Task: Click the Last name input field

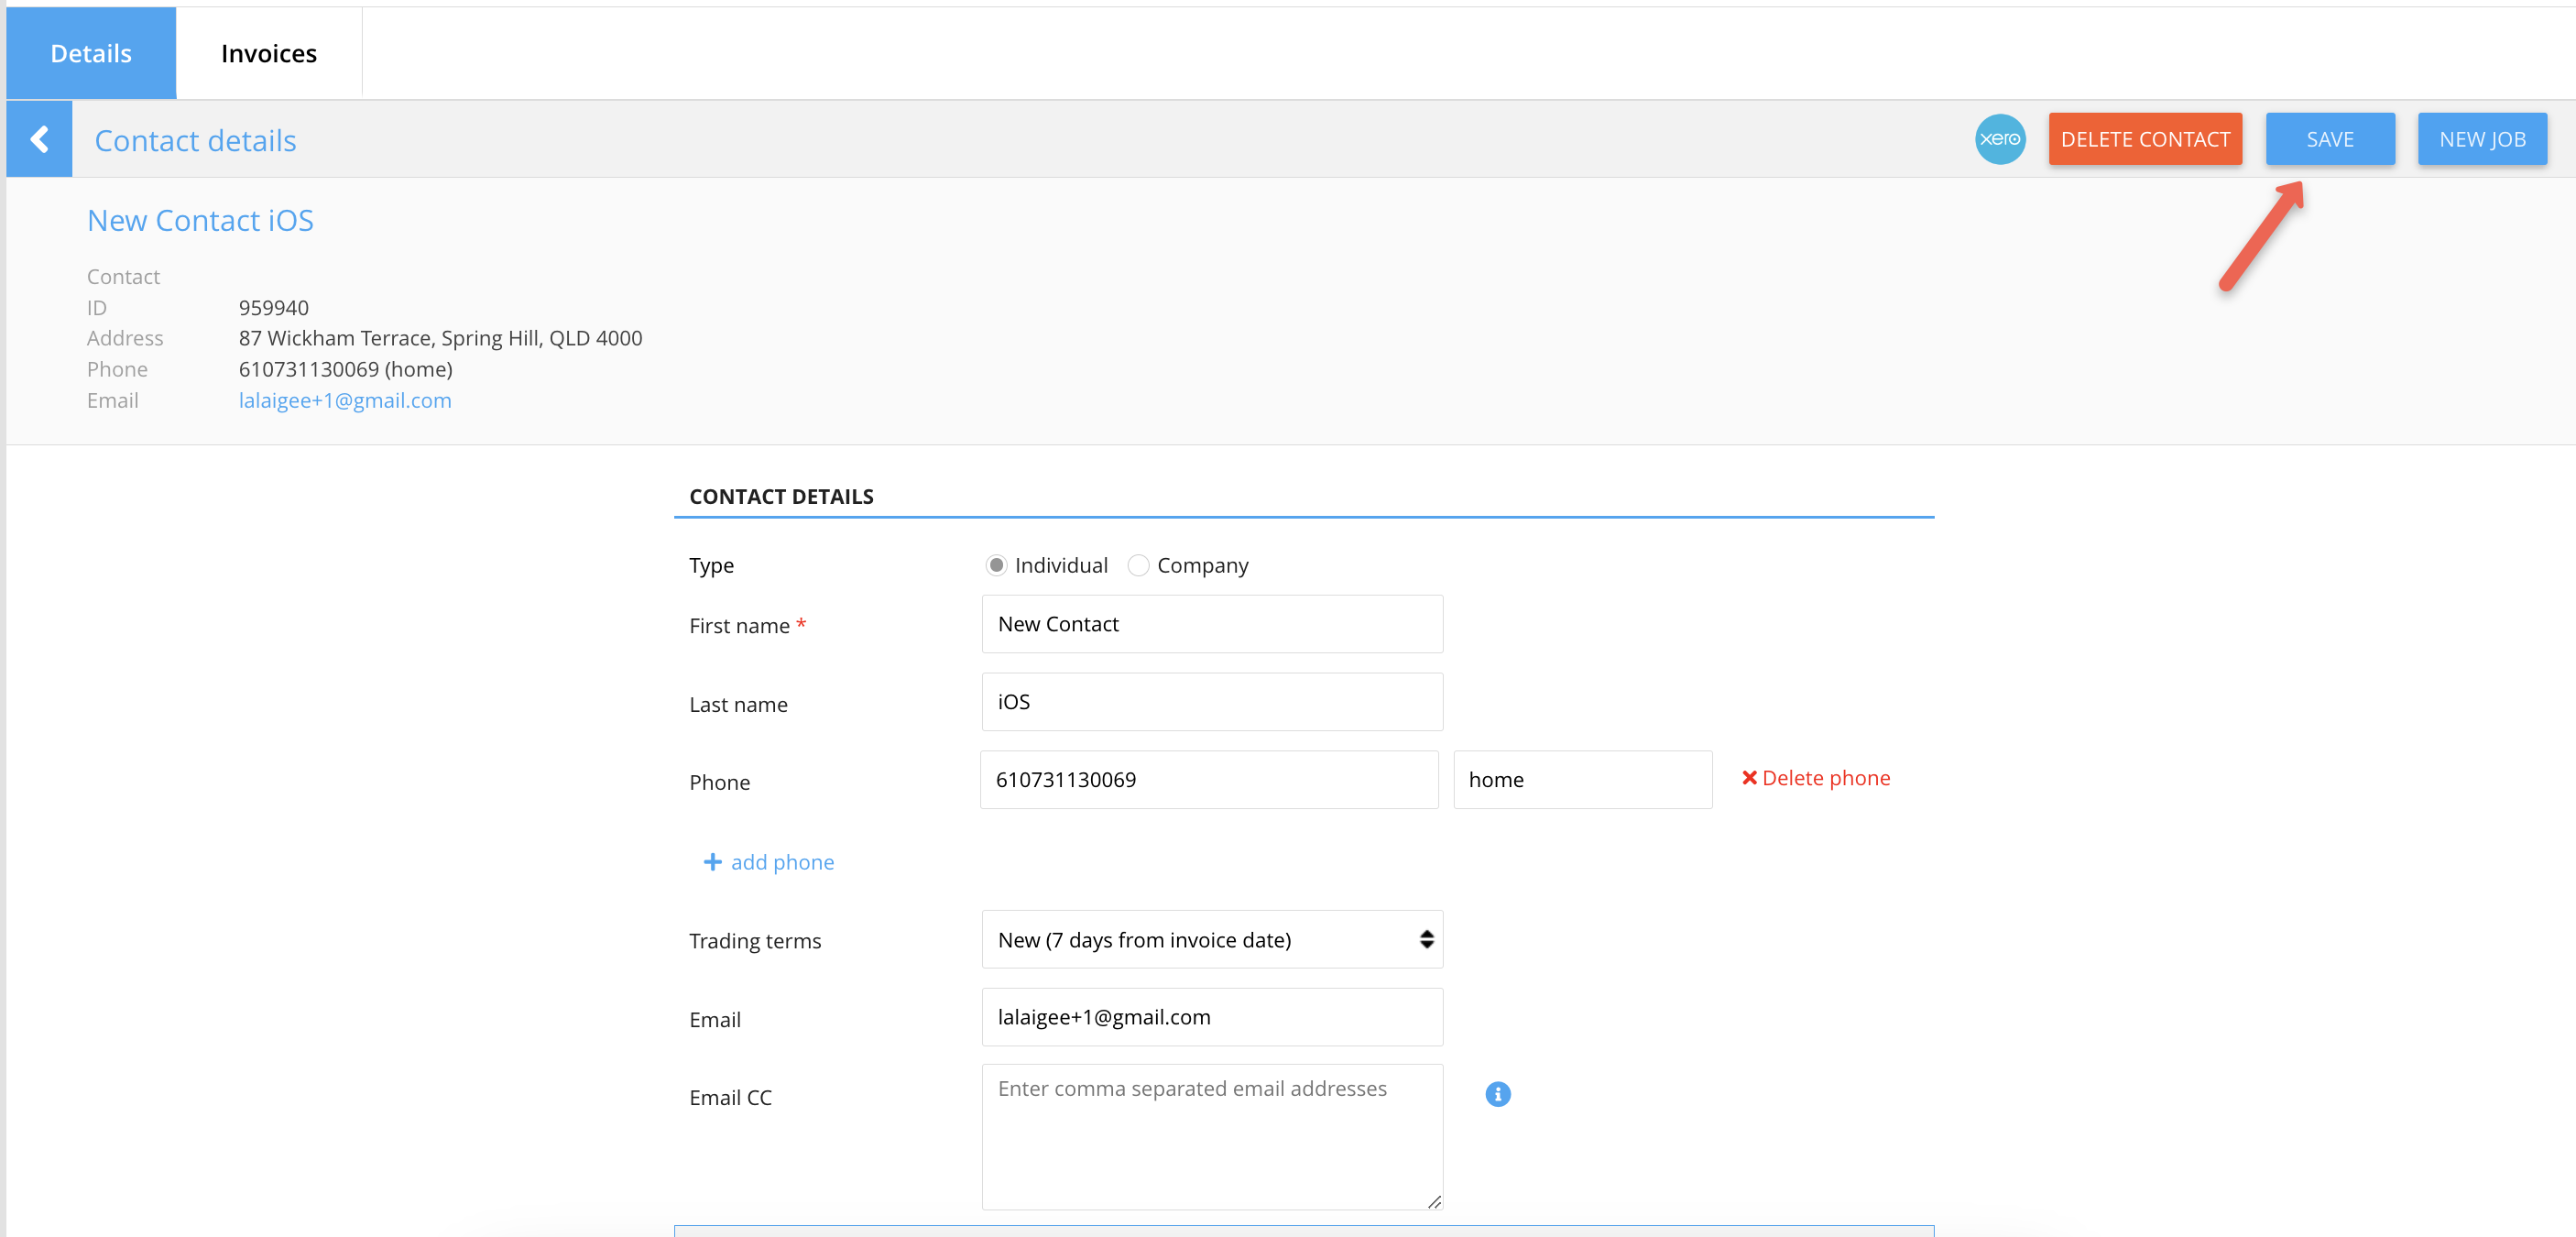Action: (1211, 702)
